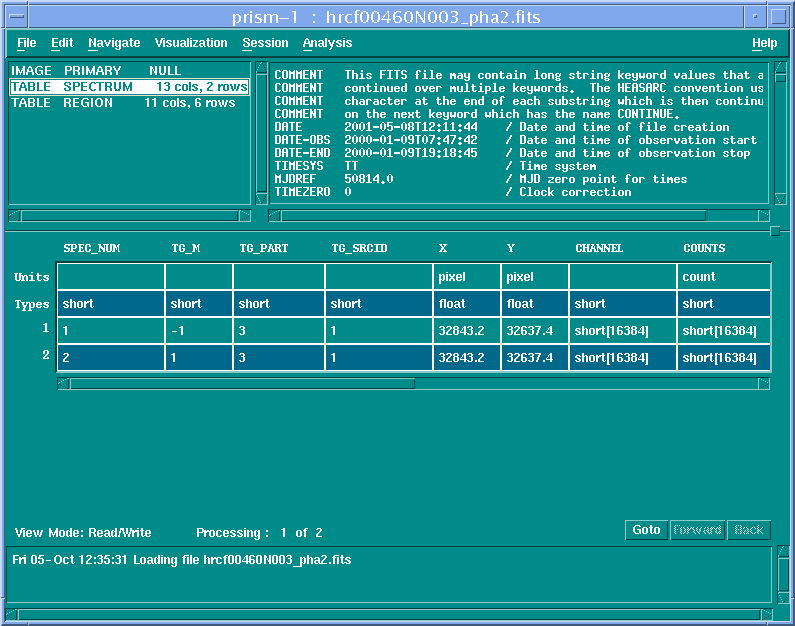Viewport: 795px width, 626px height.
Task: Open the Help menu
Action: (x=764, y=43)
